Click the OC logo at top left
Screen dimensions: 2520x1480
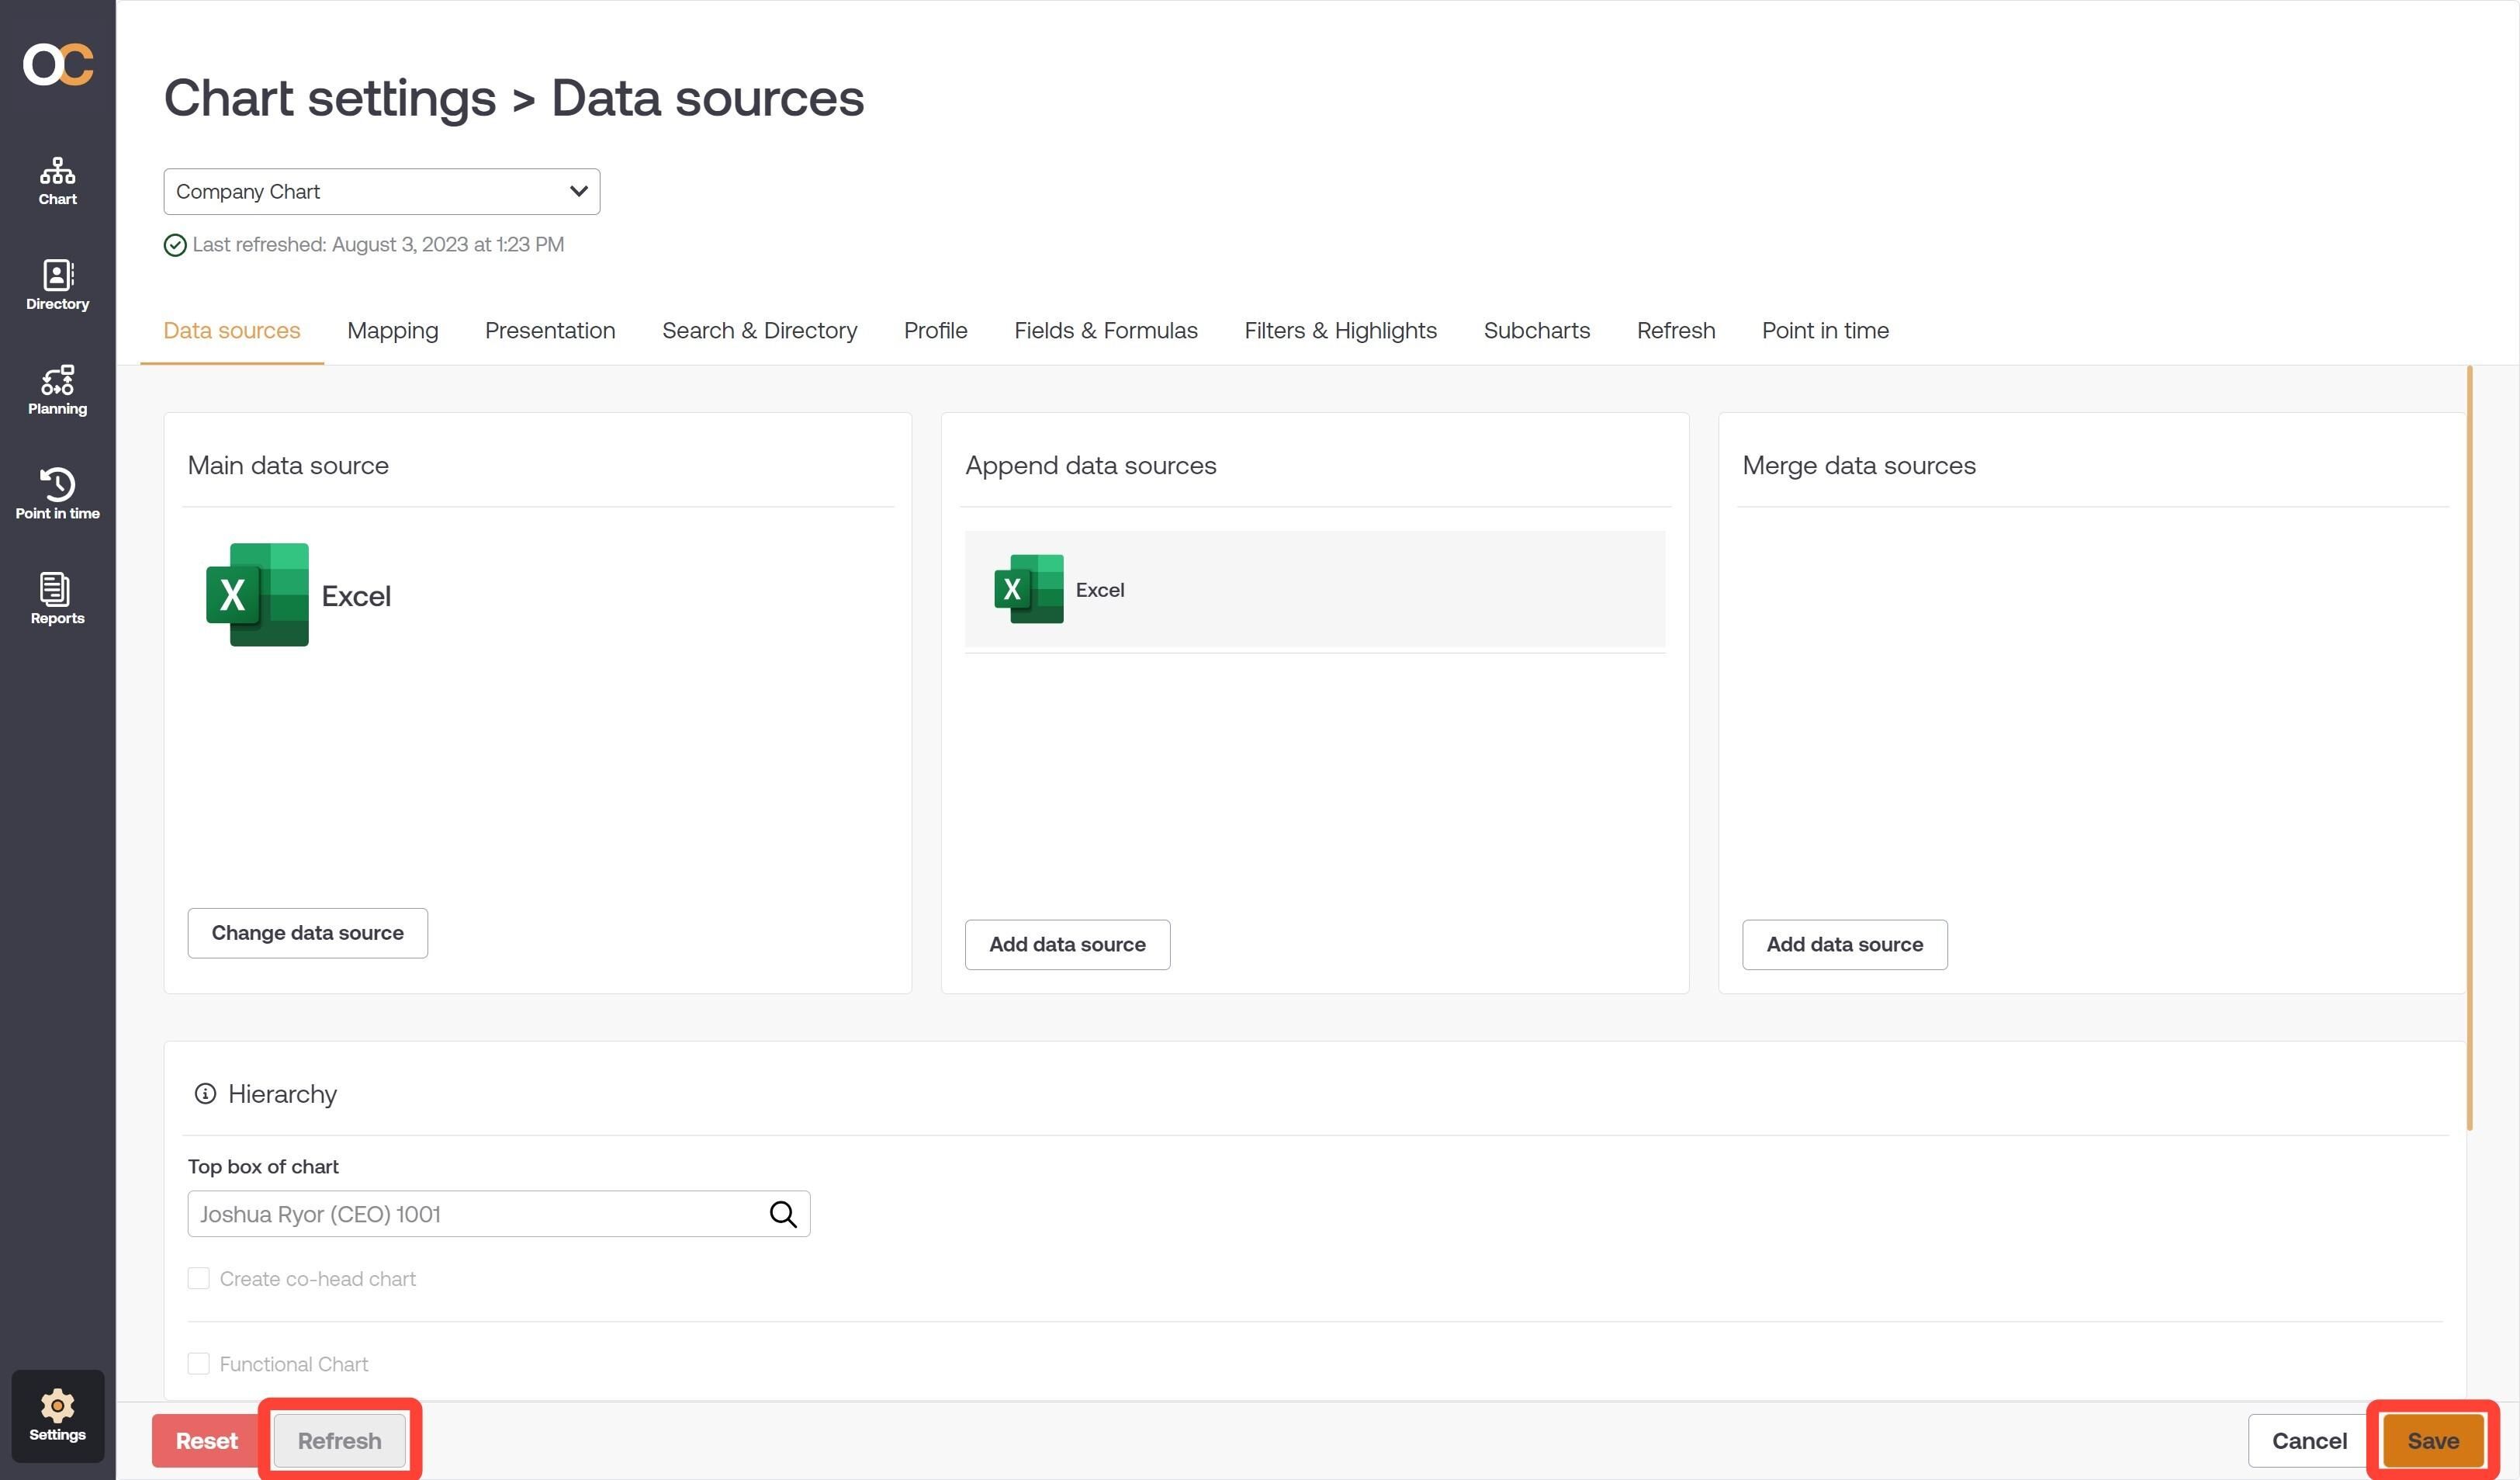pos(58,65)
